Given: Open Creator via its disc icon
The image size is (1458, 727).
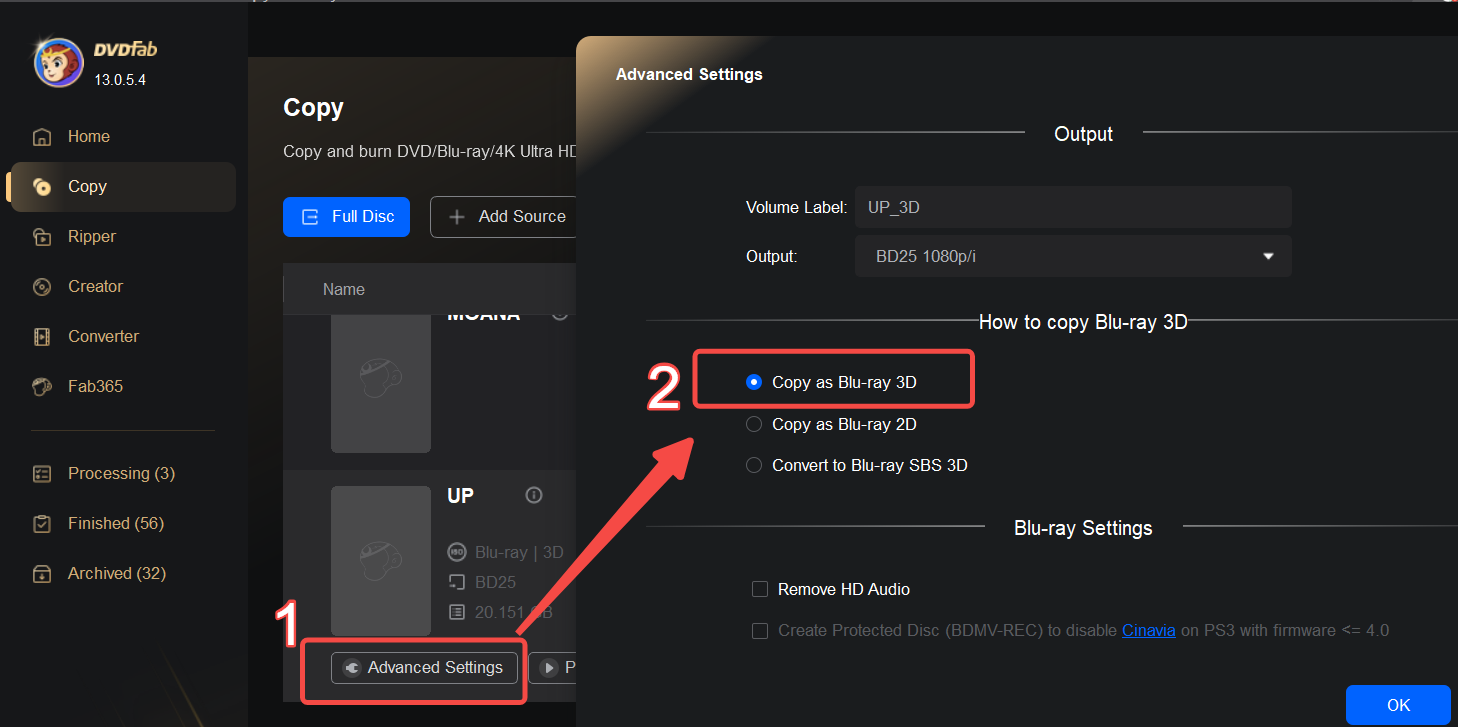Looking at the screenshot, I should click(42, 287).
